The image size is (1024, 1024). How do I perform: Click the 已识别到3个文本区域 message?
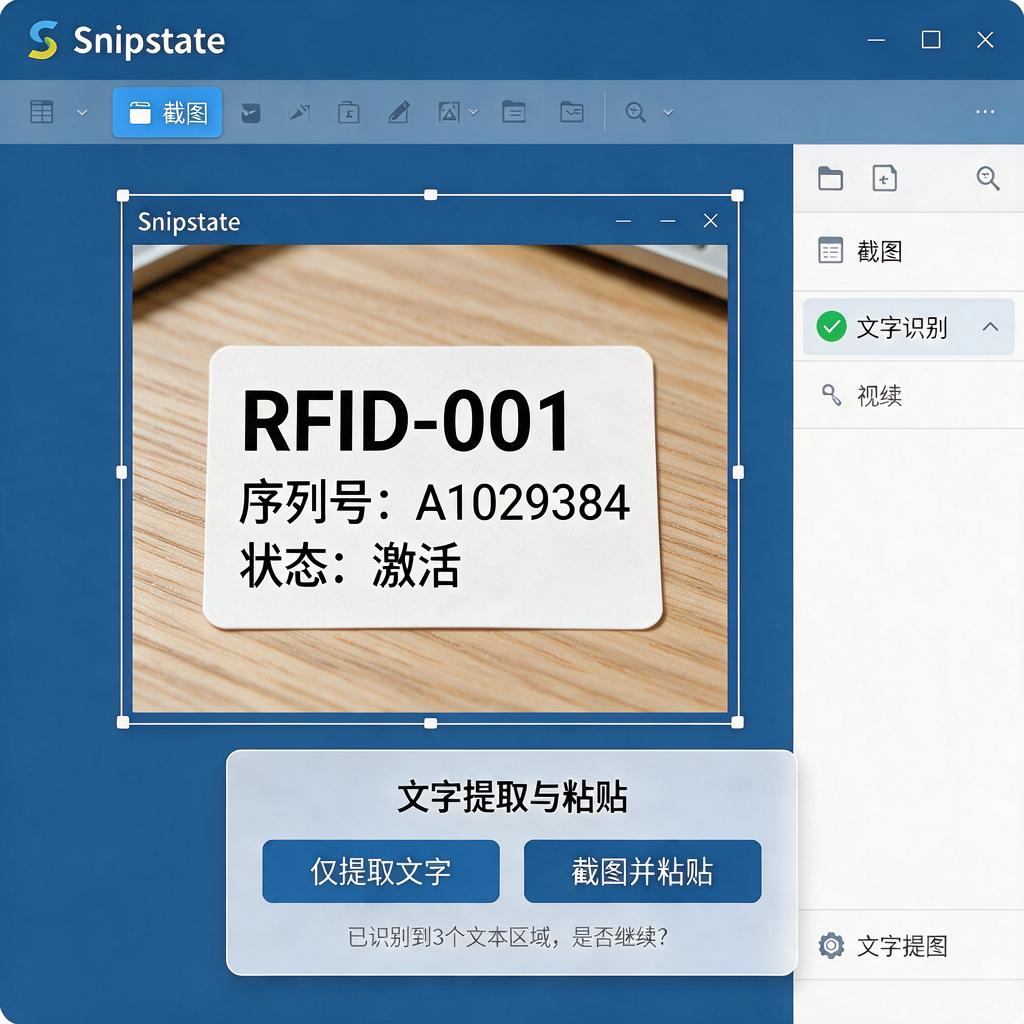click(x=508, y=937)
